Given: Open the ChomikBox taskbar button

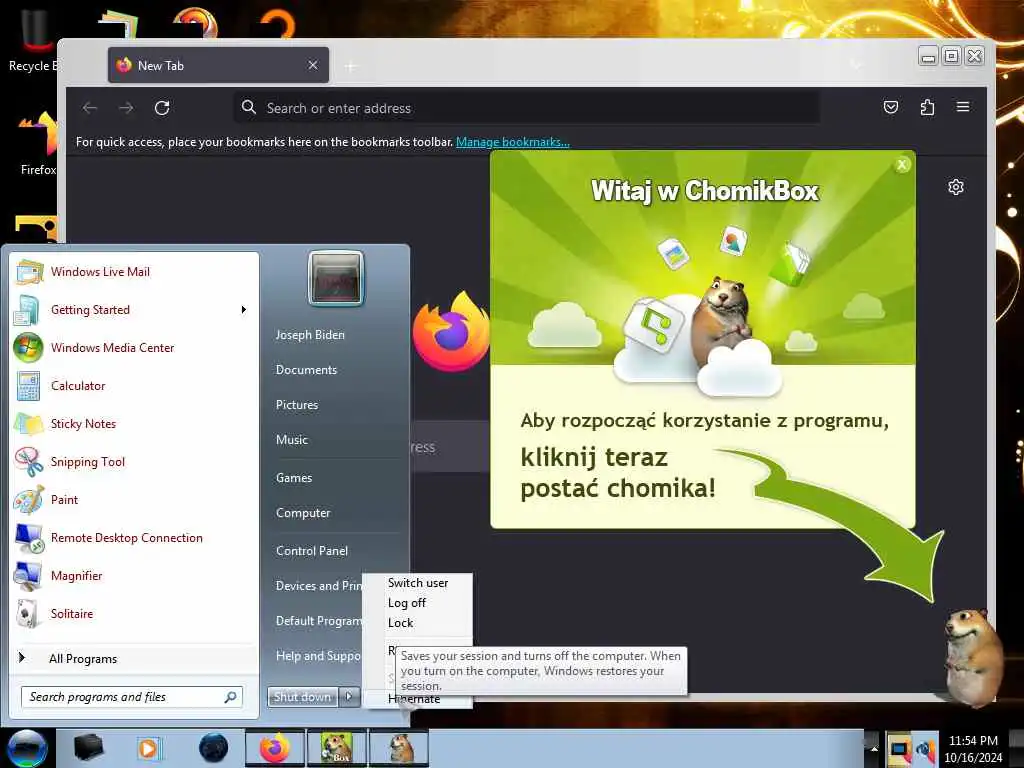Looking at the screenshot, I should point(336,748).
